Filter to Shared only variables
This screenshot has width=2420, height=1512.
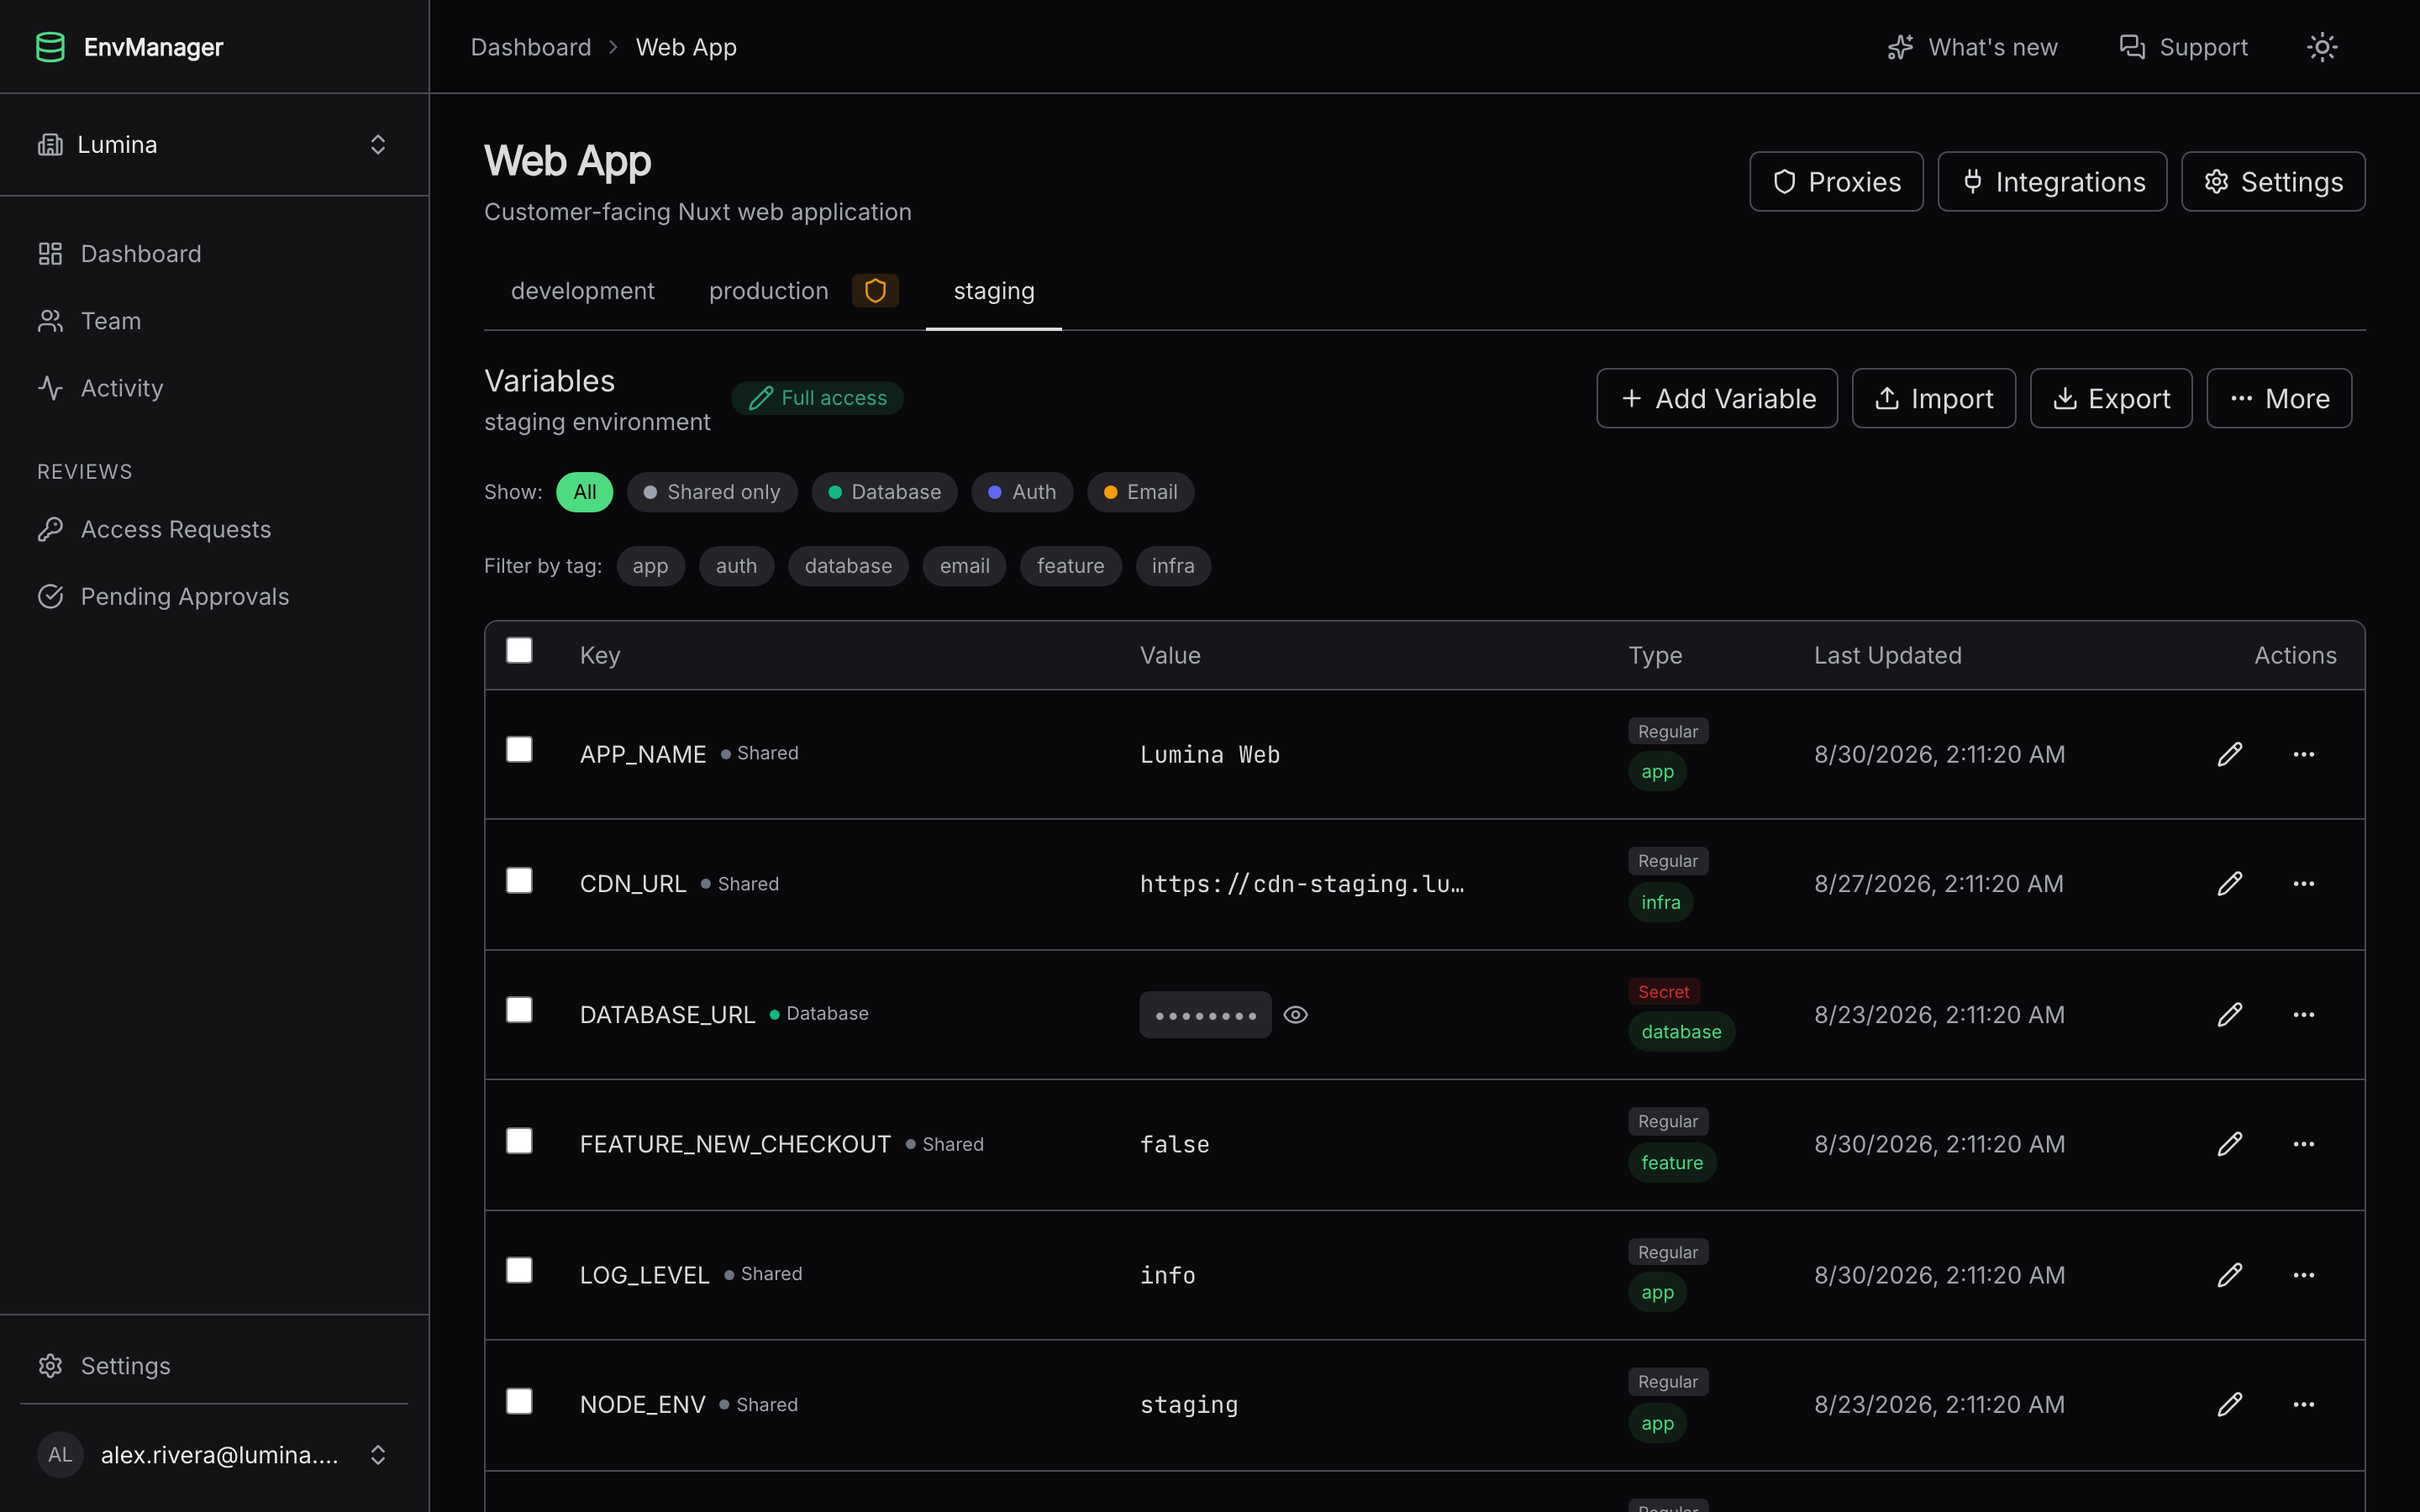[x=711, y=492]
